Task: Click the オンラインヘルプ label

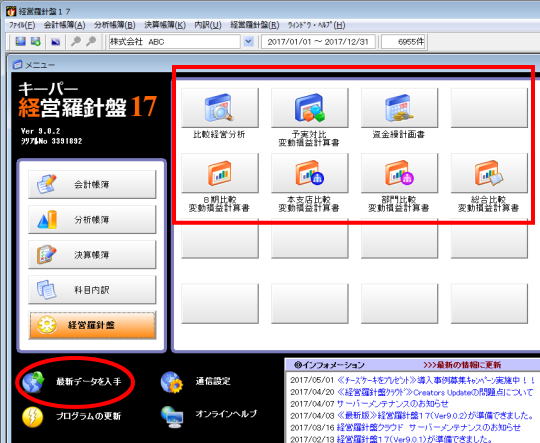Action: pos(226,414)
